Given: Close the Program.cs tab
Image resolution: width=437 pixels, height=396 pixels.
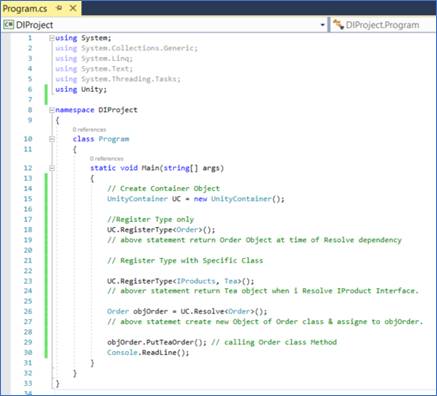Looking at the screenshot, I should coord(73,8).
